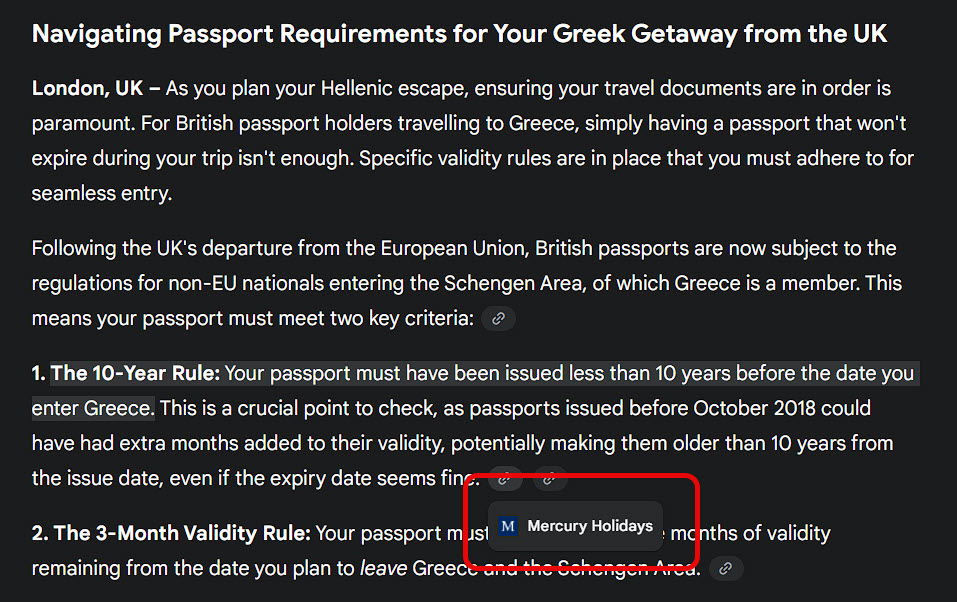
Task: Open the first source link icon after "seems fine."
Action: tap(505, 479)
